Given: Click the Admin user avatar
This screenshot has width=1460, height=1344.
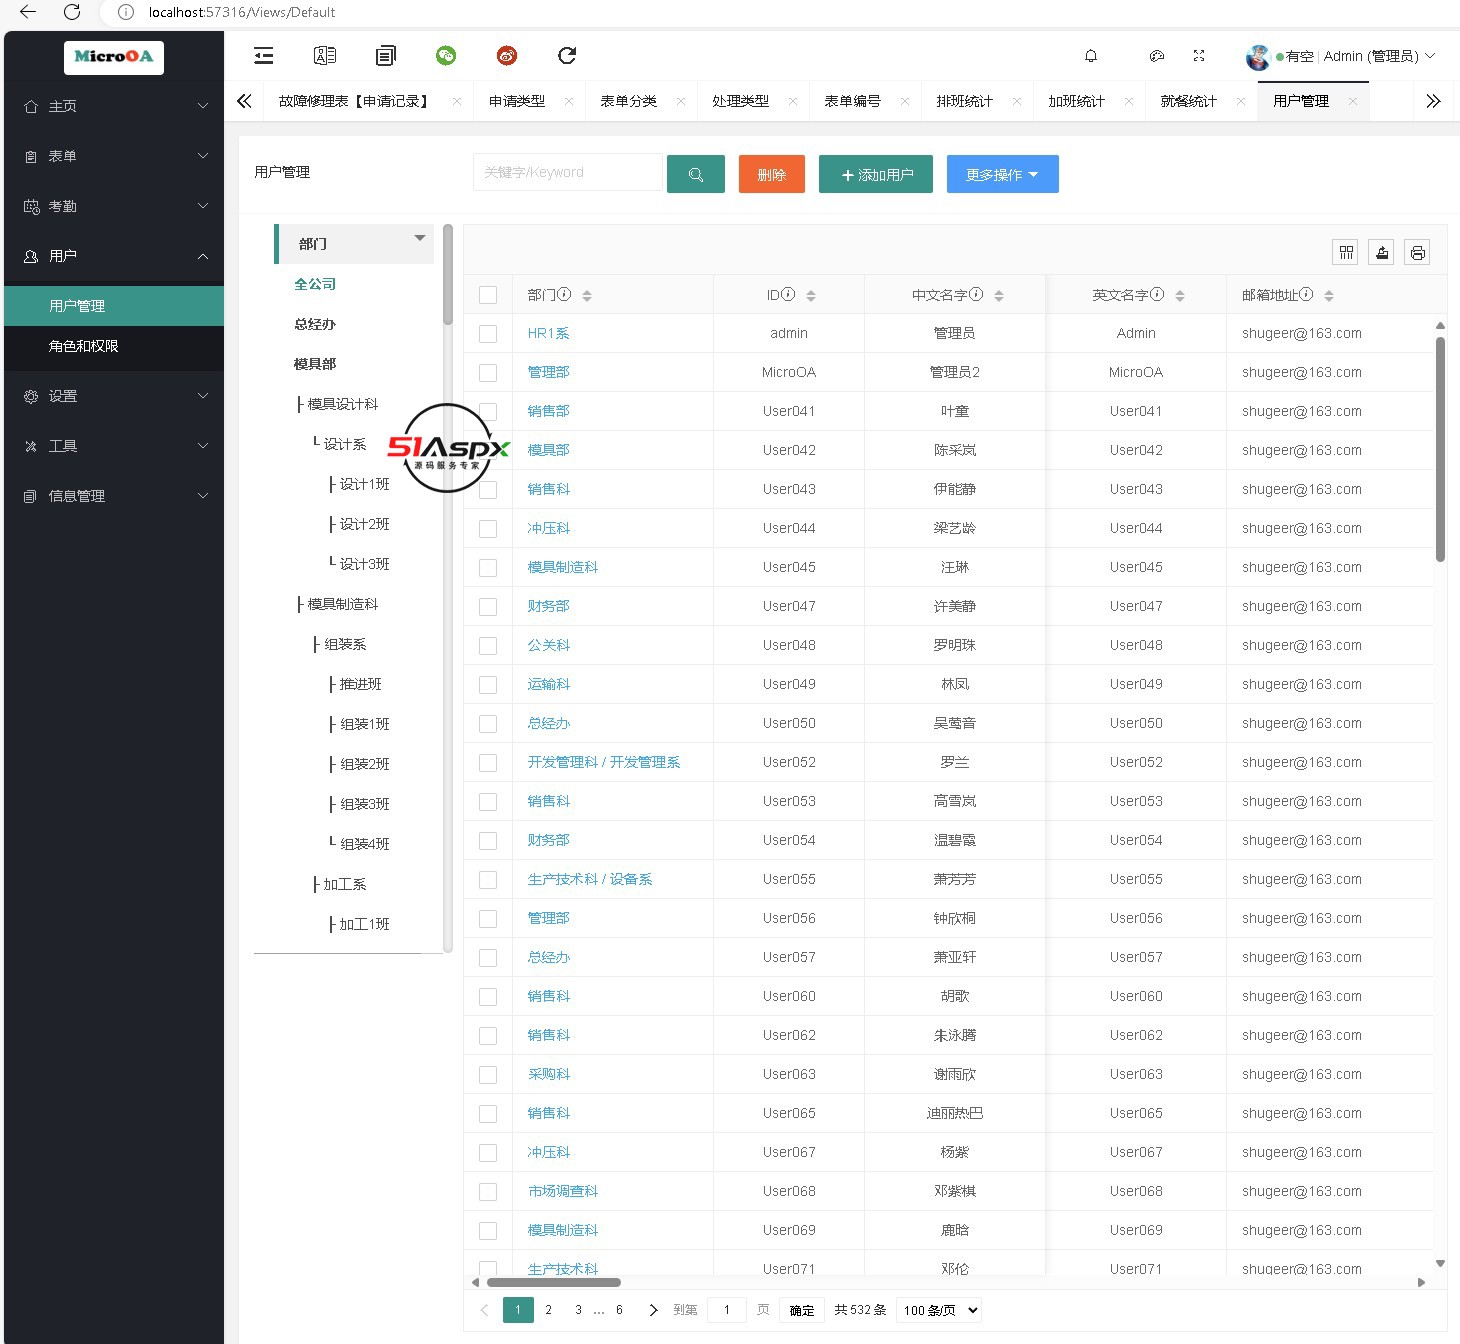Looking at the screenshot, I should pos(1257,57).
